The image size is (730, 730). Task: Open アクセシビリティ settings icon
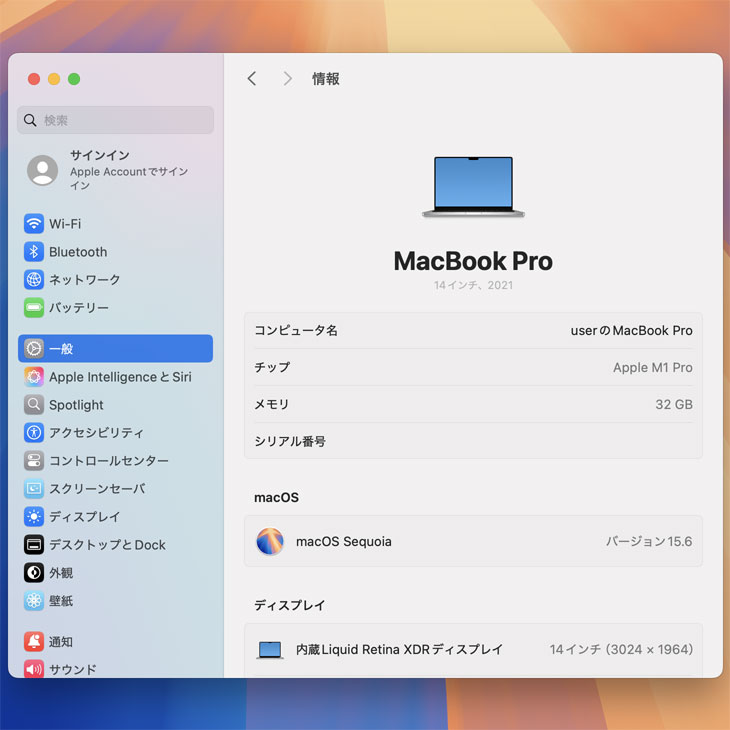click(34, 433)
